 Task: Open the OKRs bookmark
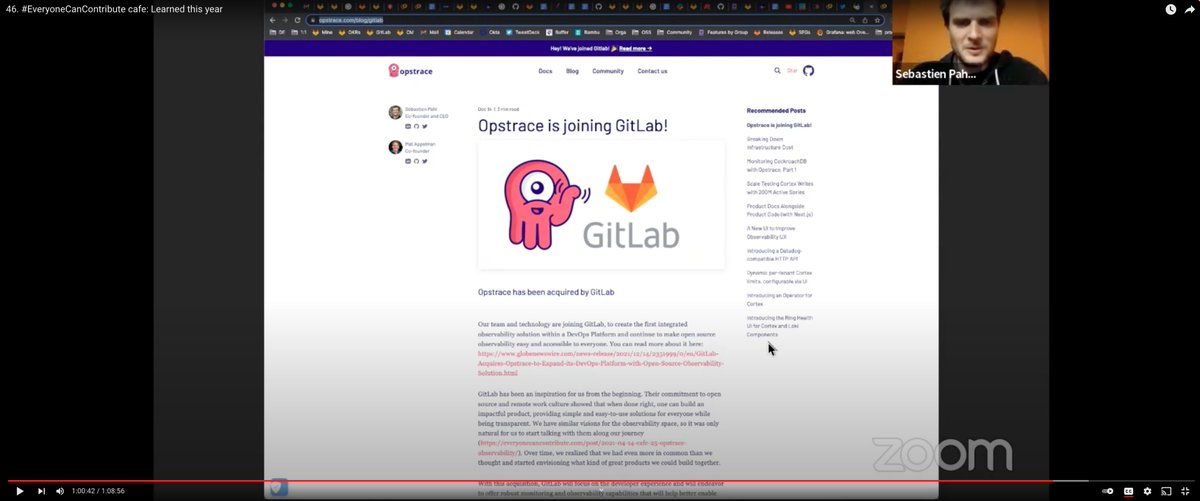351,32
